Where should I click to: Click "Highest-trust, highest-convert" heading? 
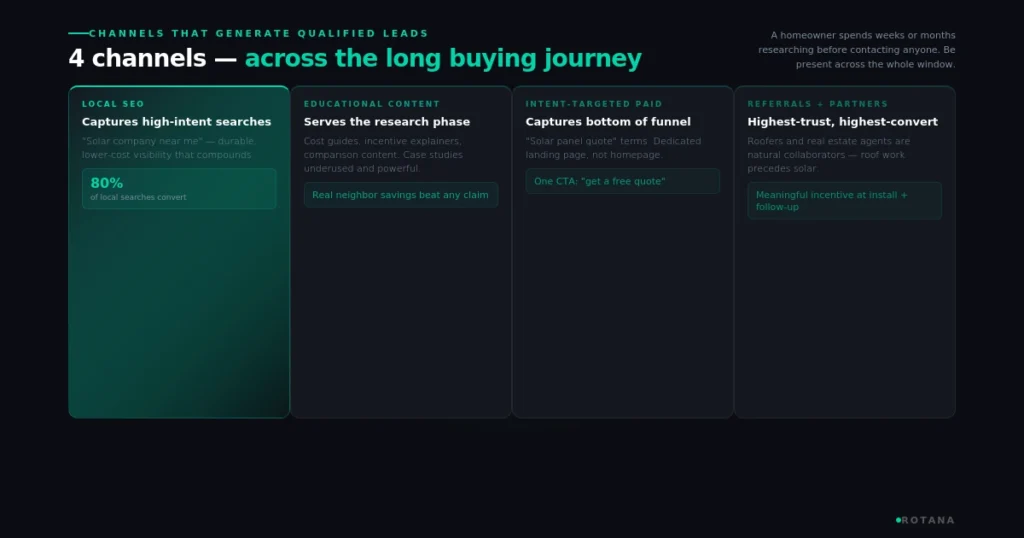click(842, 121)
